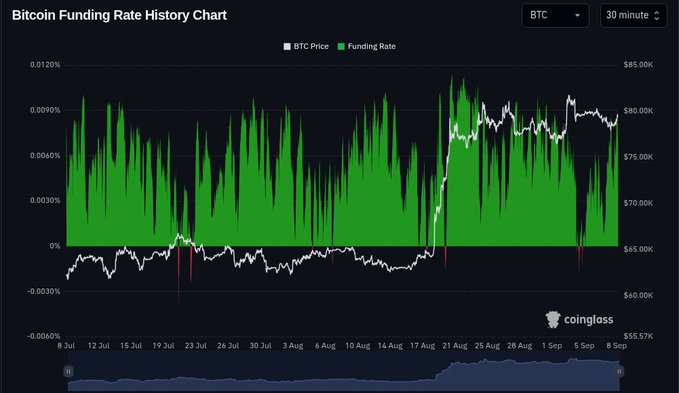Click the 8 Jul date label
This screenshot has height=393, width=679.
[66, 346]
